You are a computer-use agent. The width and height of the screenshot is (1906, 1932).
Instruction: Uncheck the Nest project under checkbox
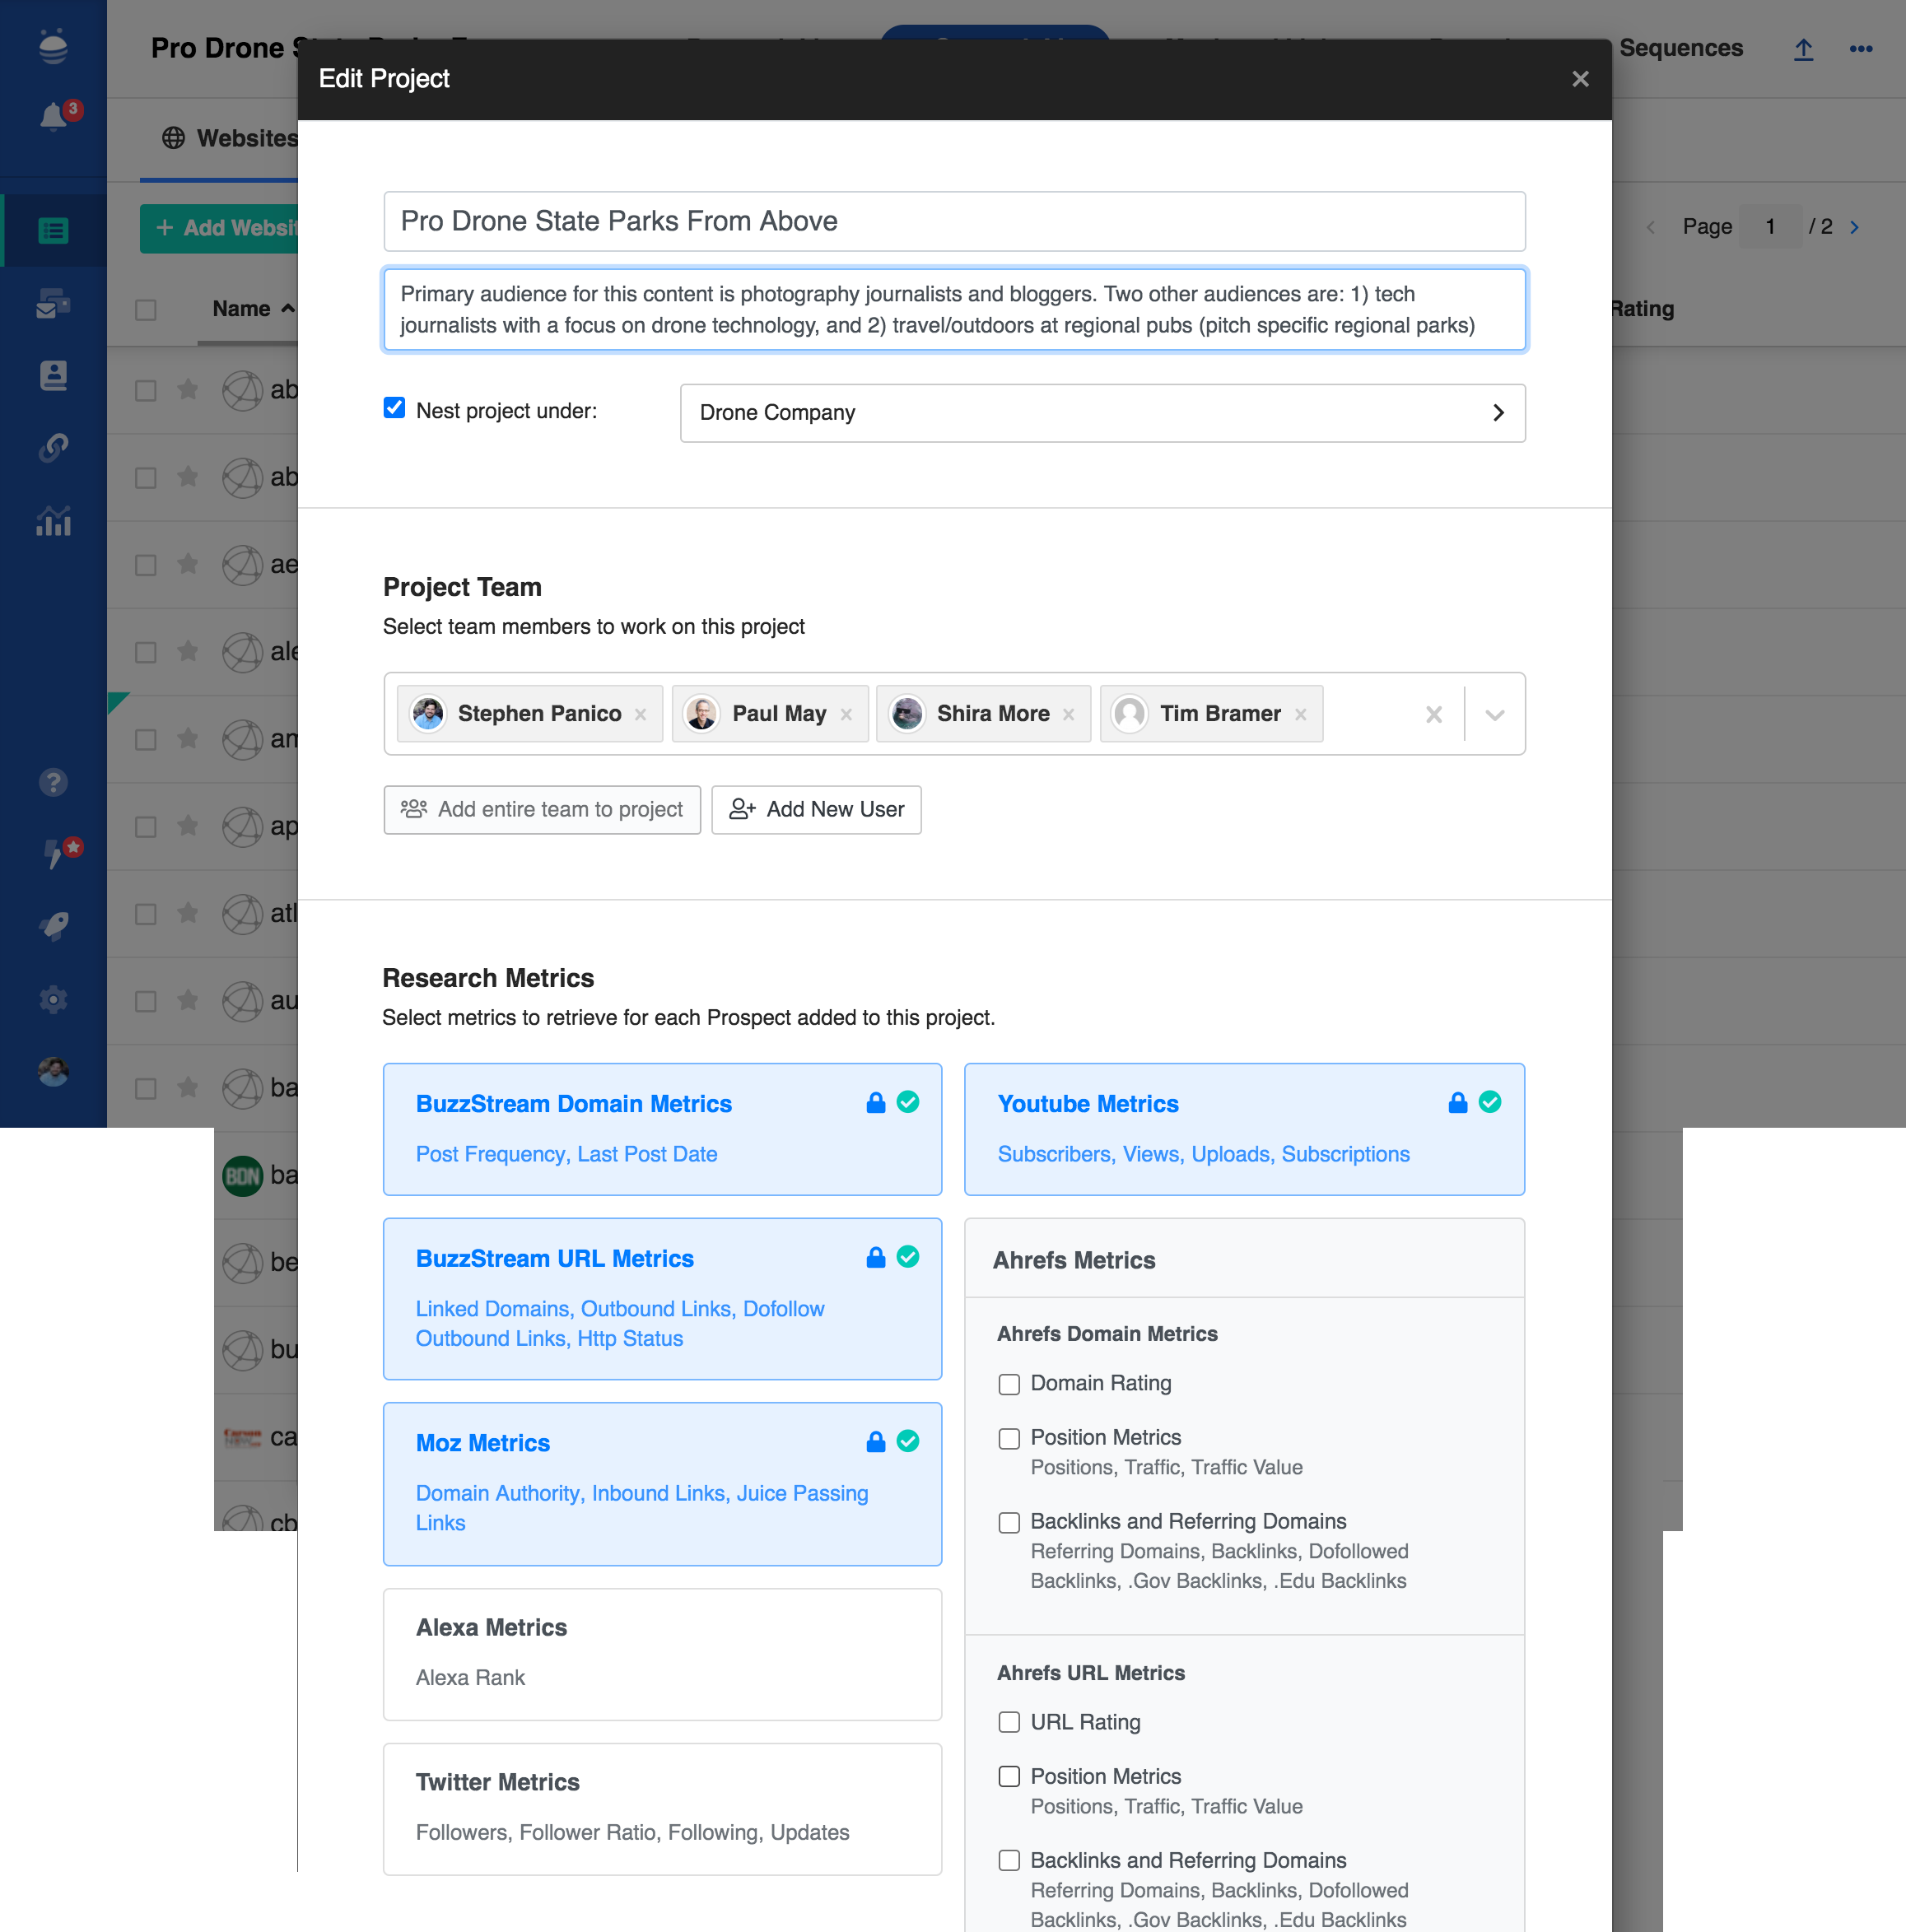pos(394,408)
